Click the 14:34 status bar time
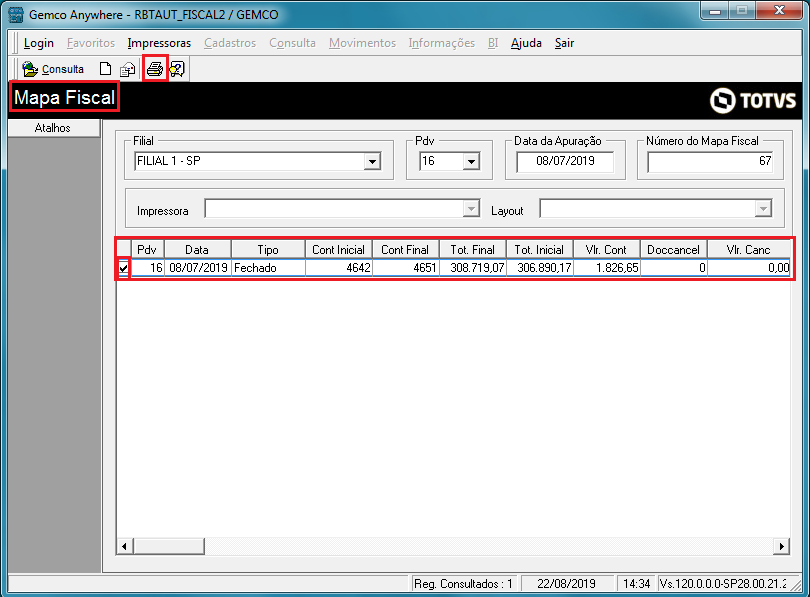The image size is (810, 597). pyautogui.click(x=636, y=584)
